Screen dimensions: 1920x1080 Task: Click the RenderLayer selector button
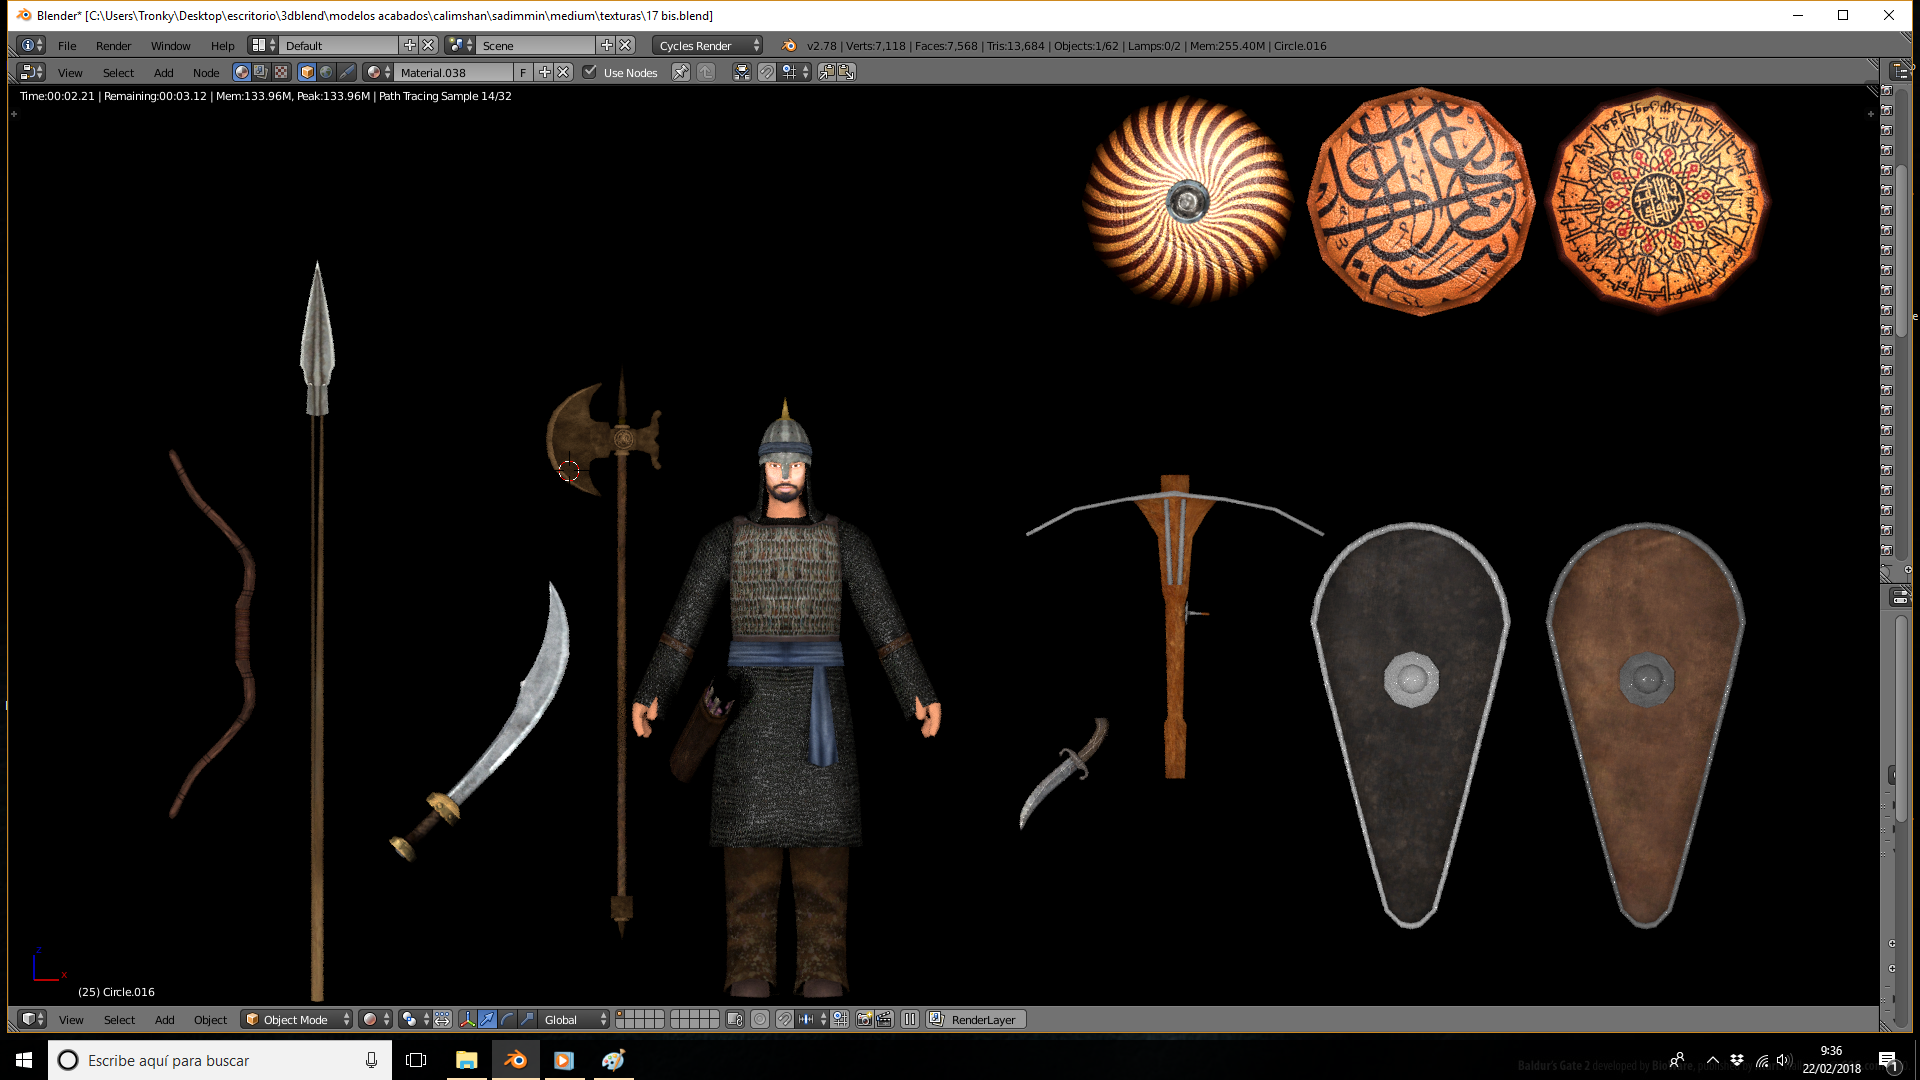coord(976,1019)
